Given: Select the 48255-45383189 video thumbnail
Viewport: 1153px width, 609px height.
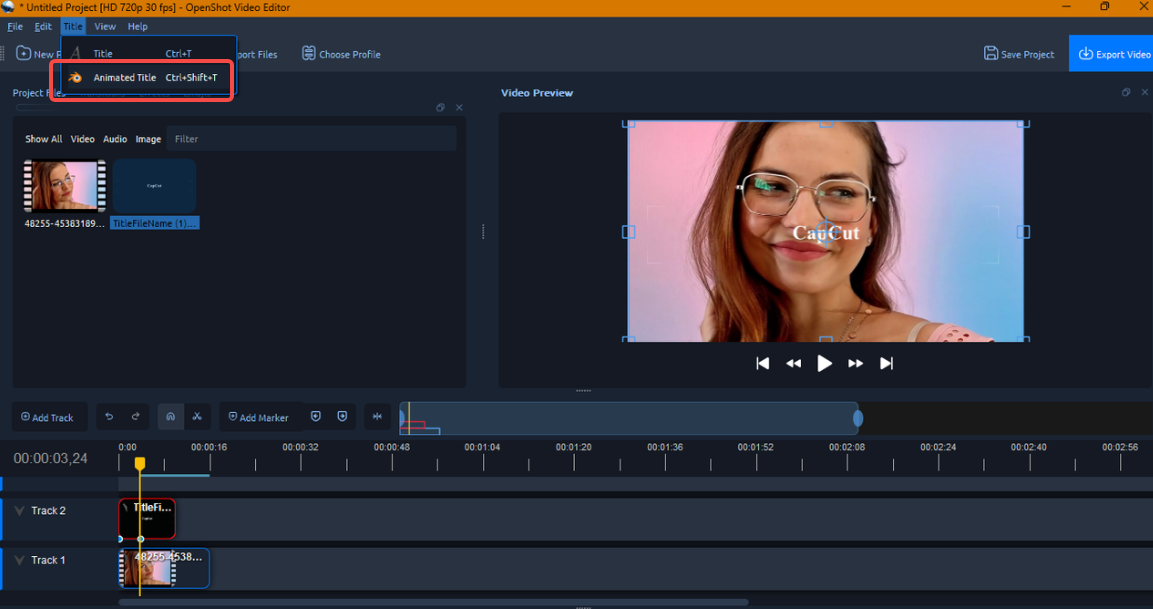Looking at the screenshot, I should pos(64,185).
